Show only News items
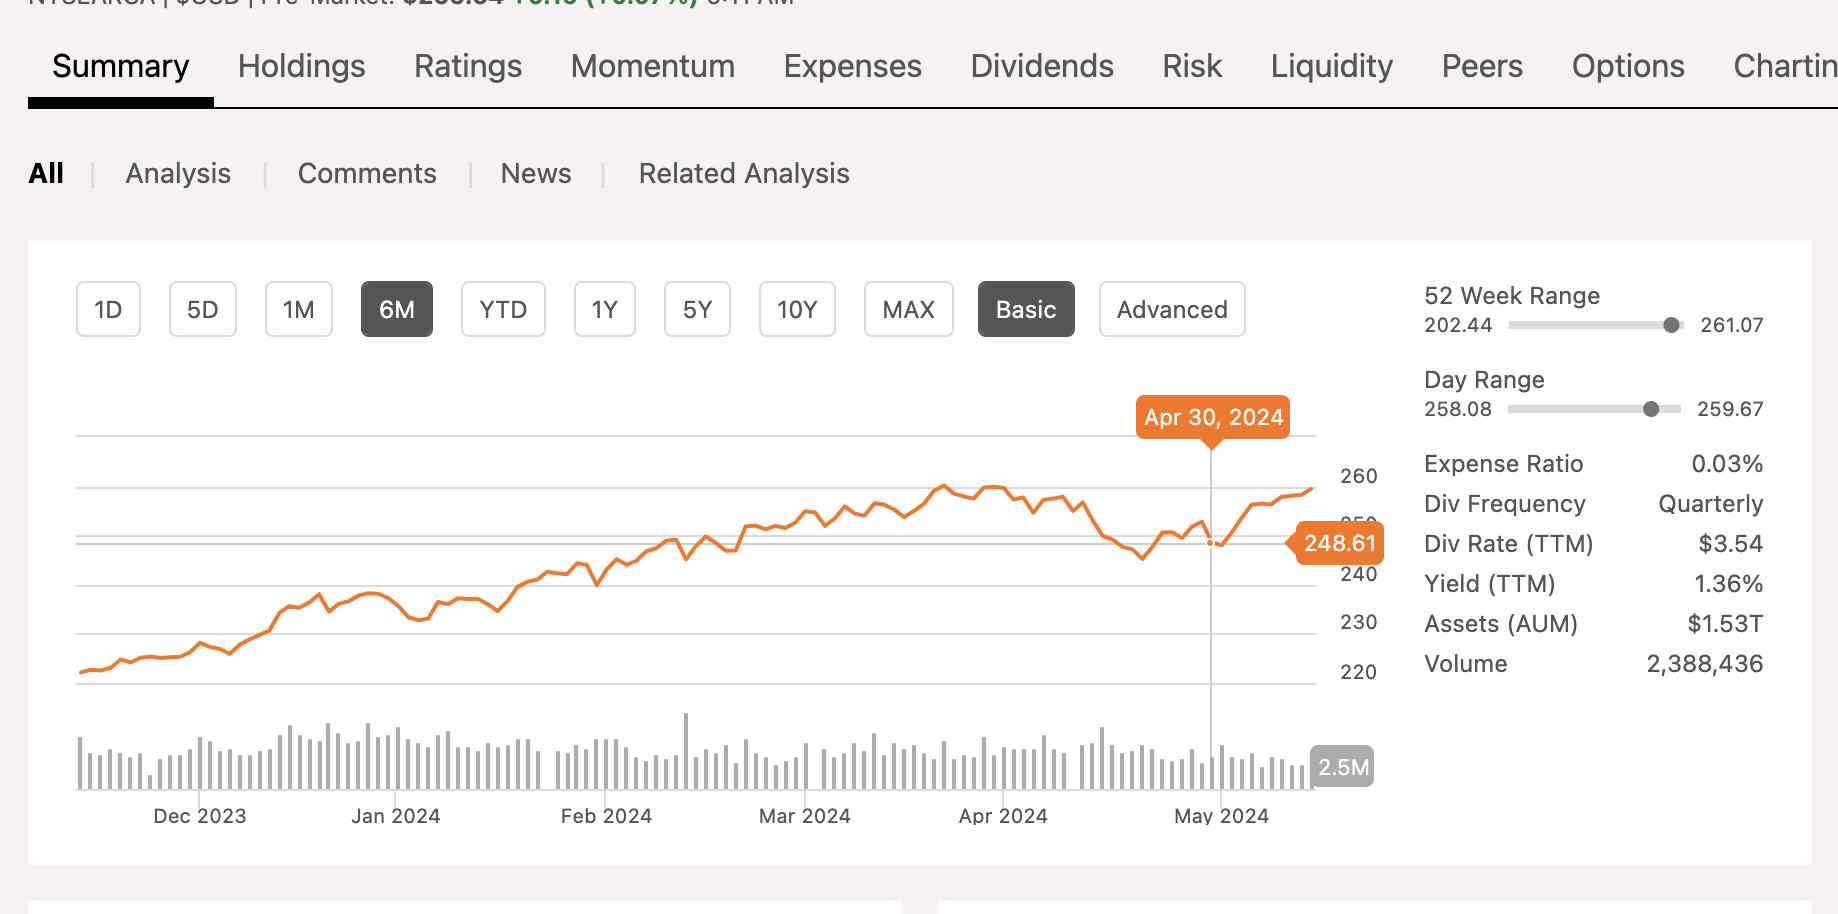The image size is (1838, 914). [x=535, y=174]
